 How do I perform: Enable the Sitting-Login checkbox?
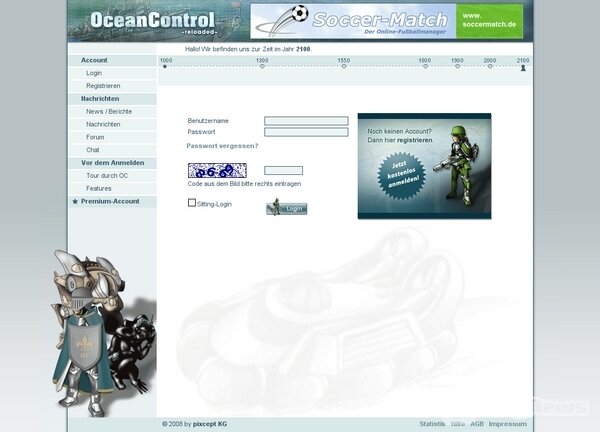pyautogui.click(x=192, y=203)
